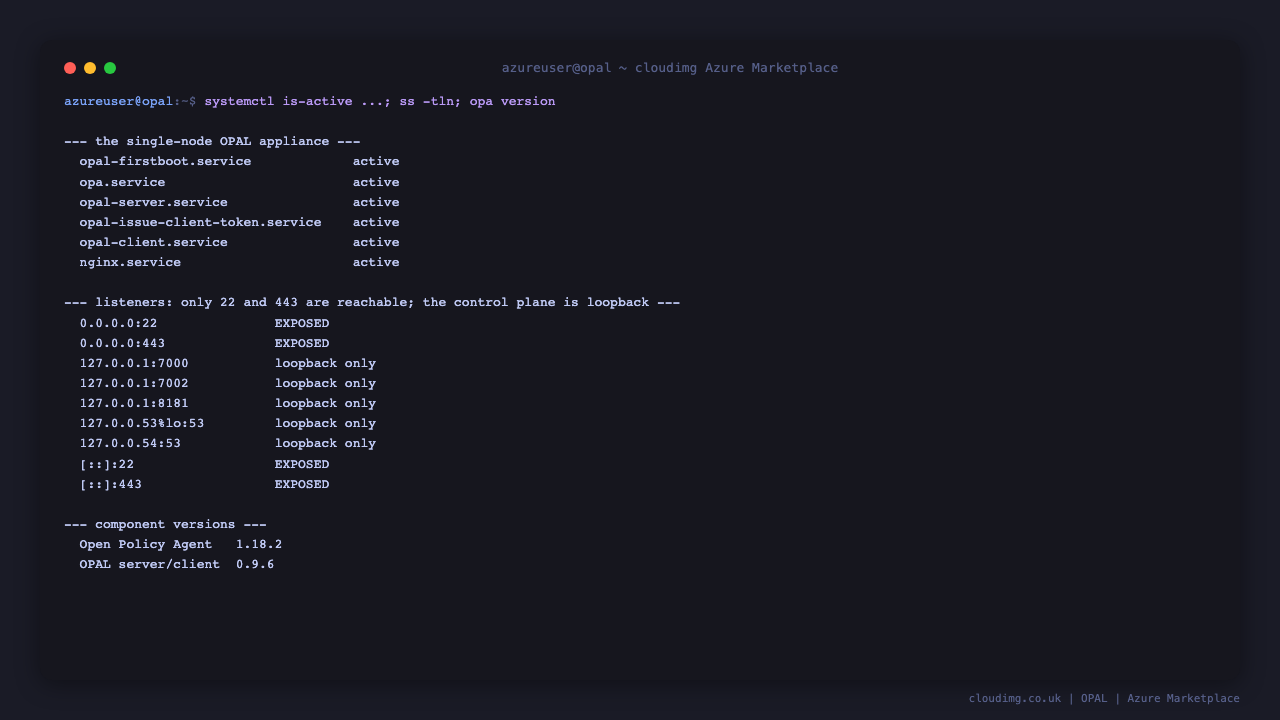Click the 'active' status next to nginx.service
The width and height of the screenshot is (1280, 720).
(376, 262)
